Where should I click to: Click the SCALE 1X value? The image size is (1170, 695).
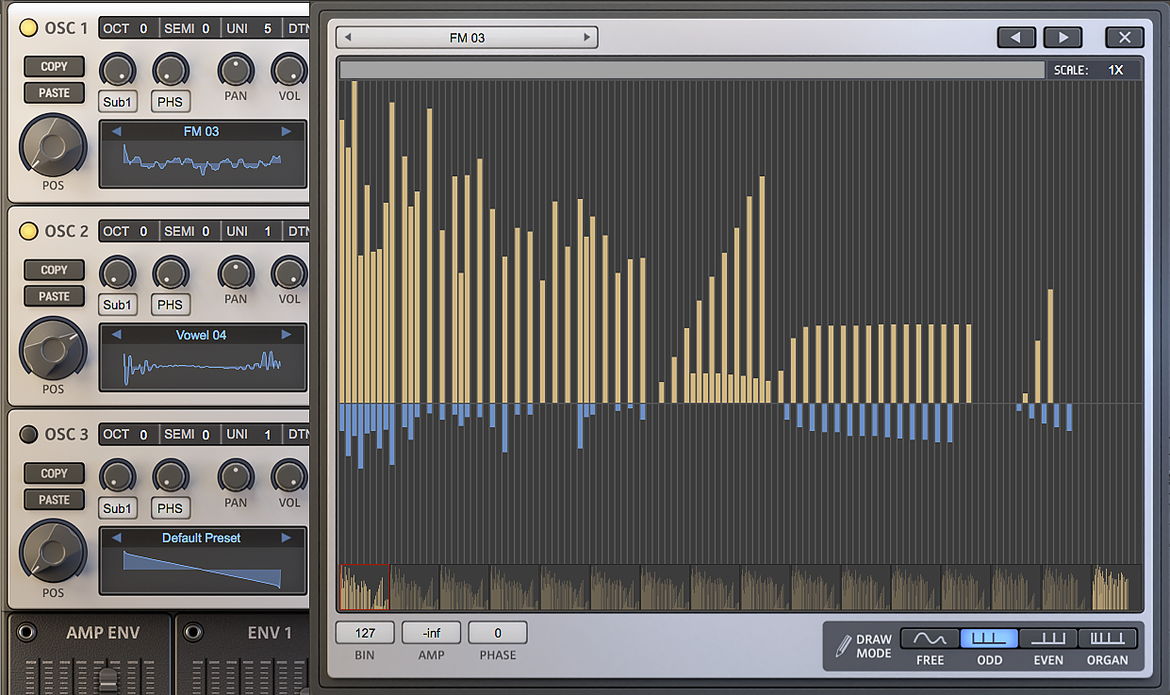[1115, 70]
